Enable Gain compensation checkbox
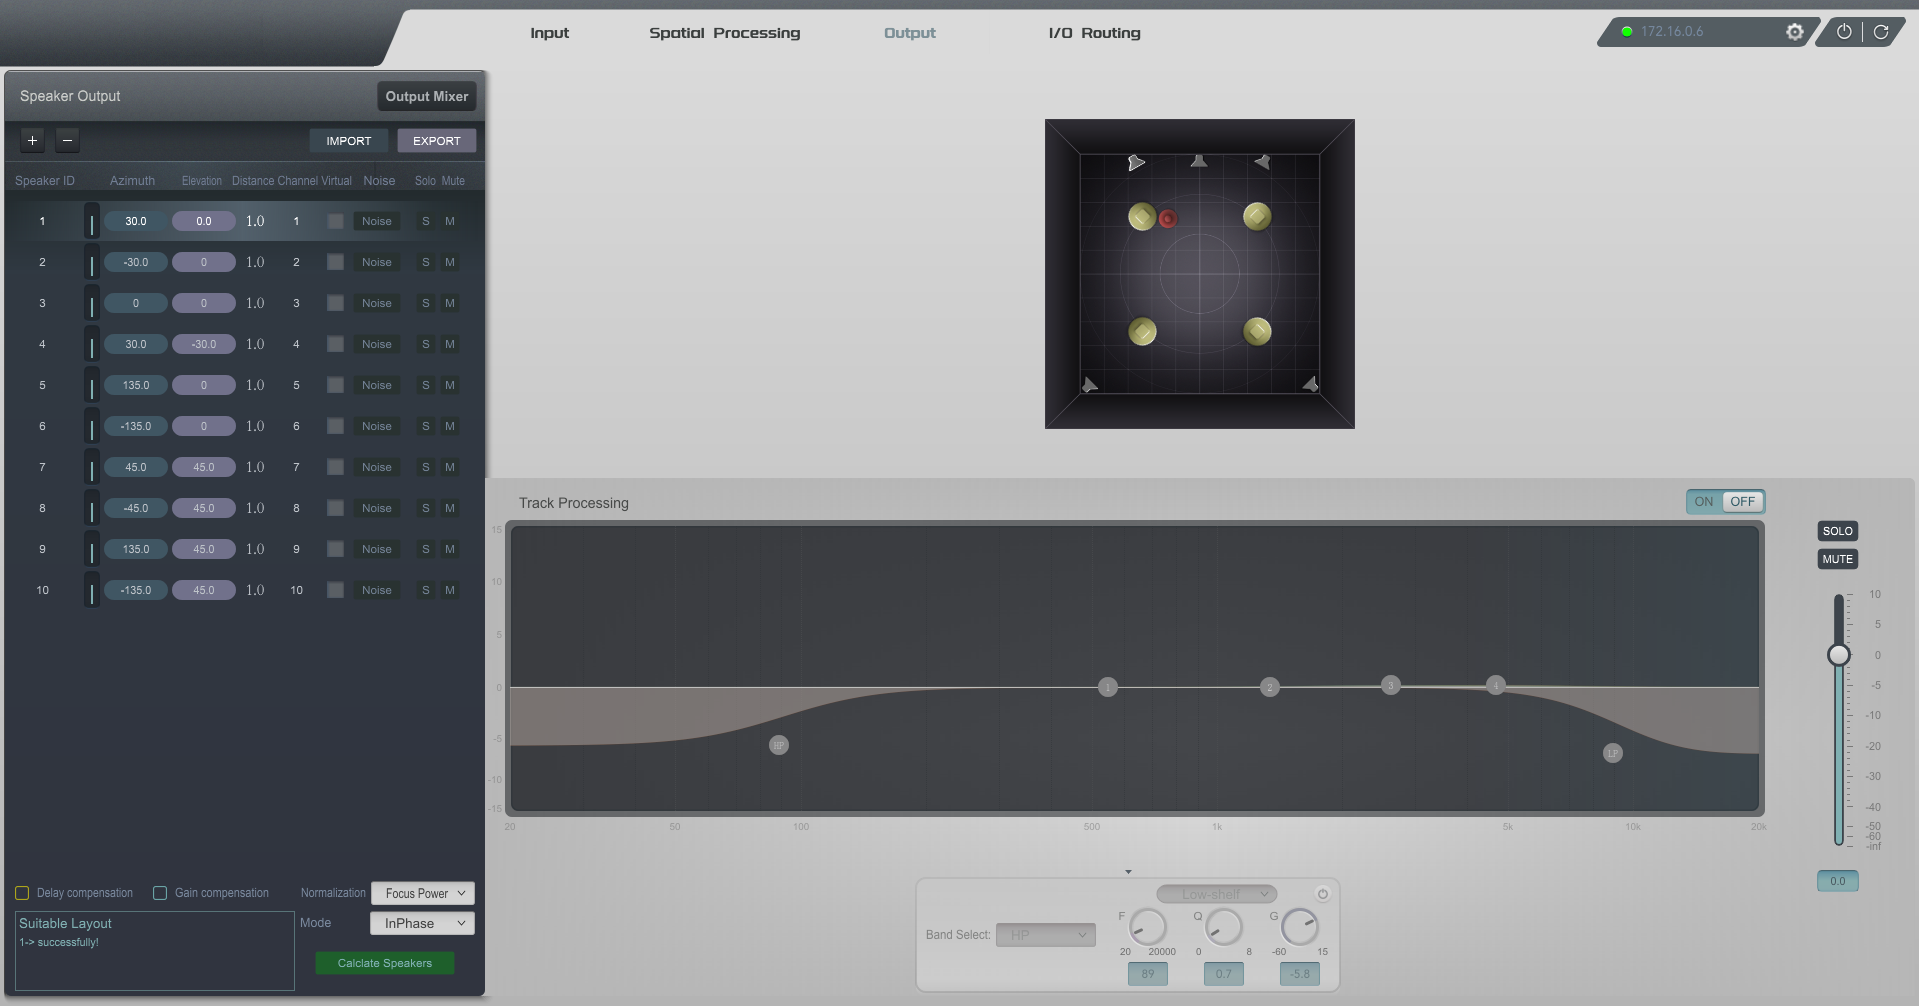 pos(160,893)
